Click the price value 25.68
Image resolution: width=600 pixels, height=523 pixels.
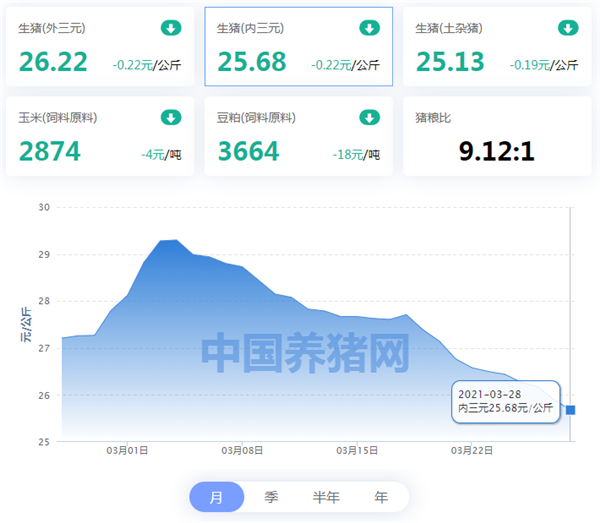point(252,62)
